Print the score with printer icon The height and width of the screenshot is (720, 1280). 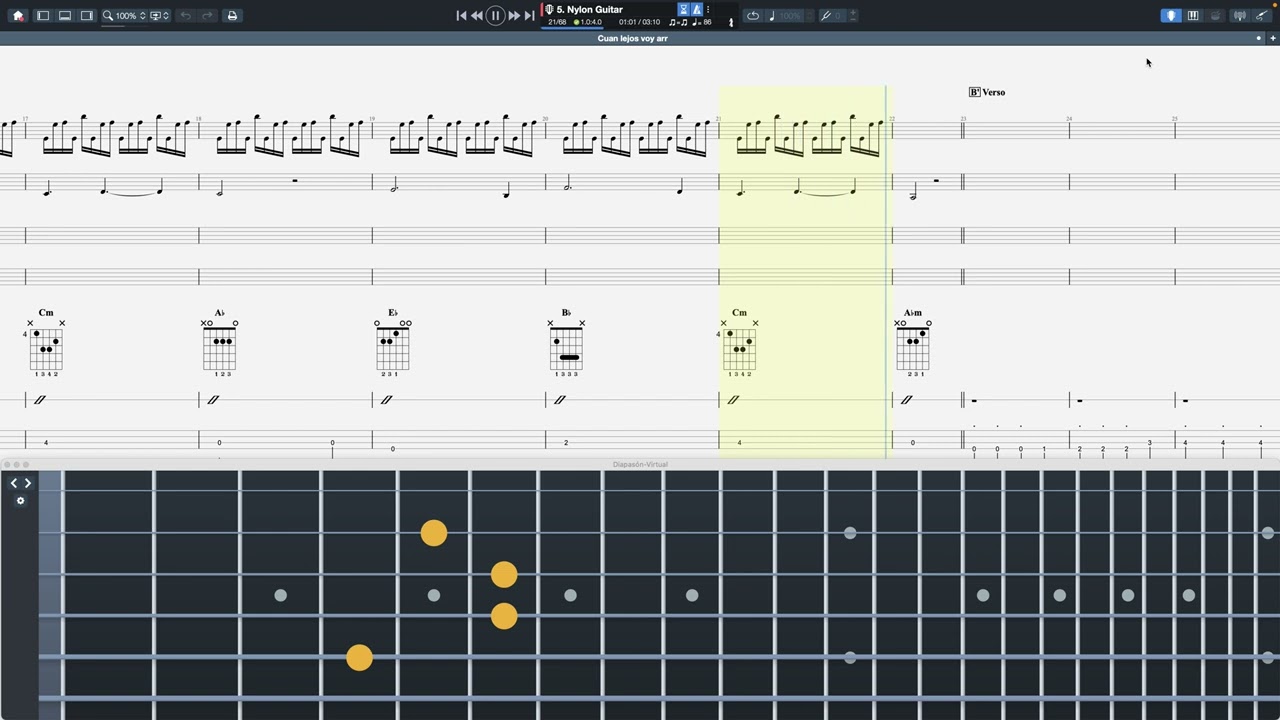click(x=232, y=16)
